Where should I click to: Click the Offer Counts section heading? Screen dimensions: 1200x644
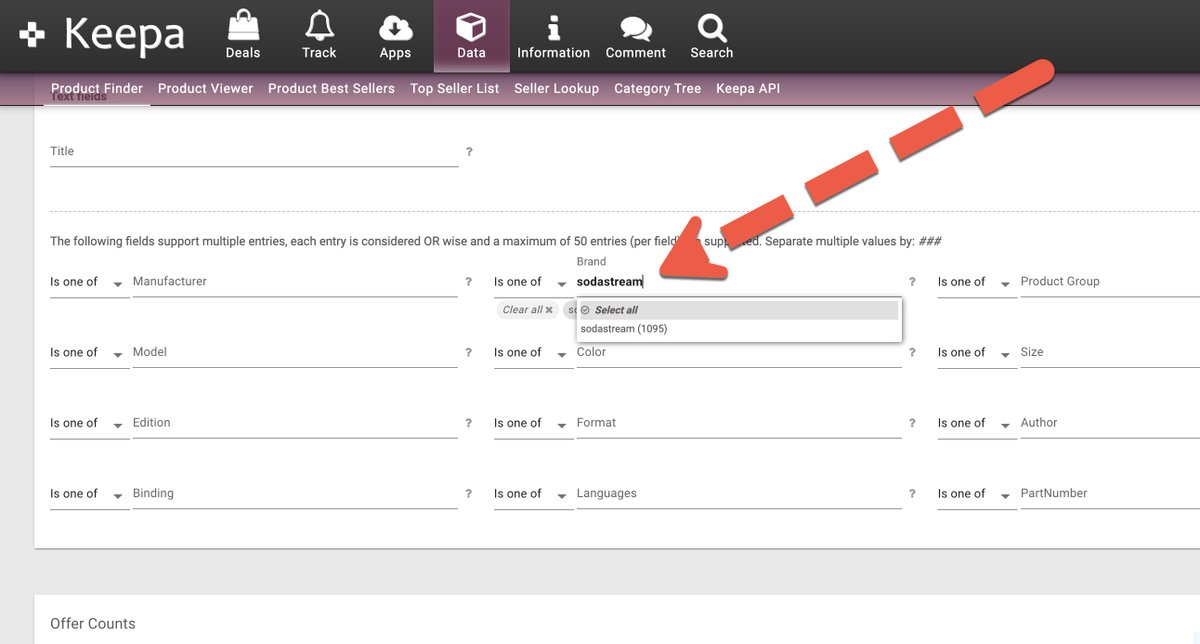tap(93, 624)
